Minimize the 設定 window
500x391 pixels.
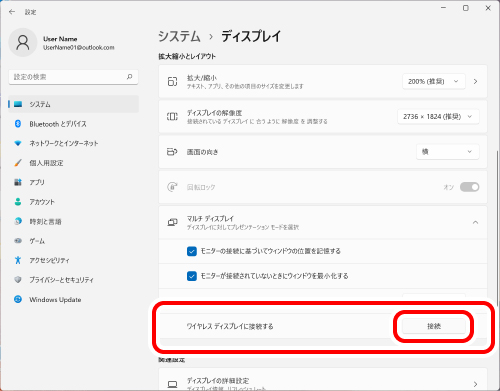[443, 8]
